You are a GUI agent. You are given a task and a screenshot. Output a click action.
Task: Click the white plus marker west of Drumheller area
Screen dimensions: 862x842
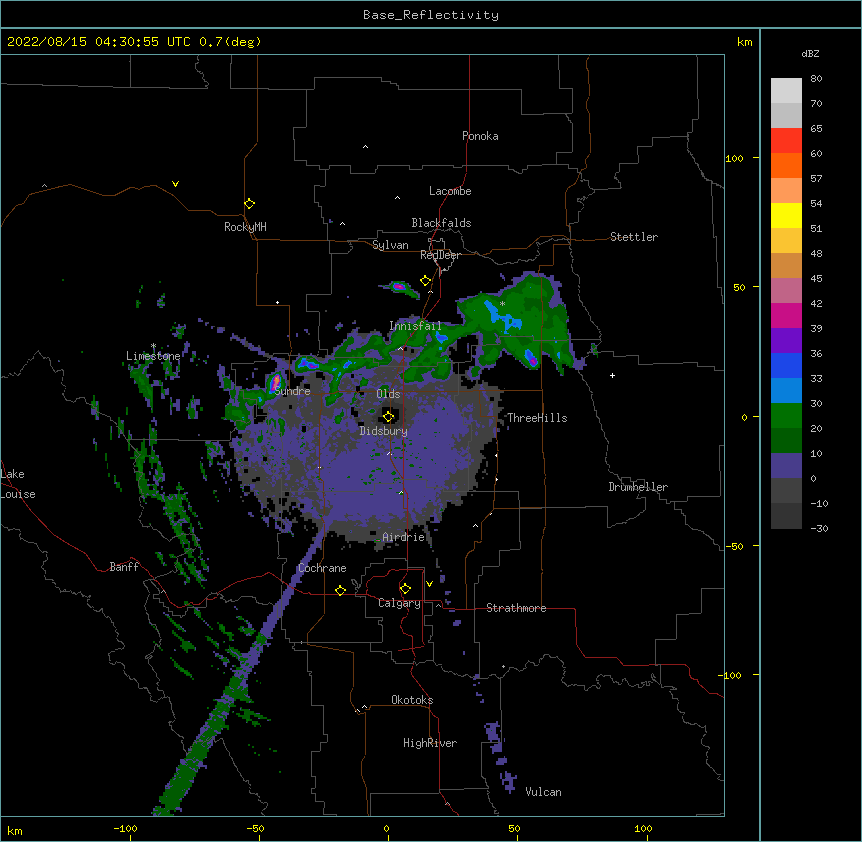pyautogui.click(x=612, y=375)
